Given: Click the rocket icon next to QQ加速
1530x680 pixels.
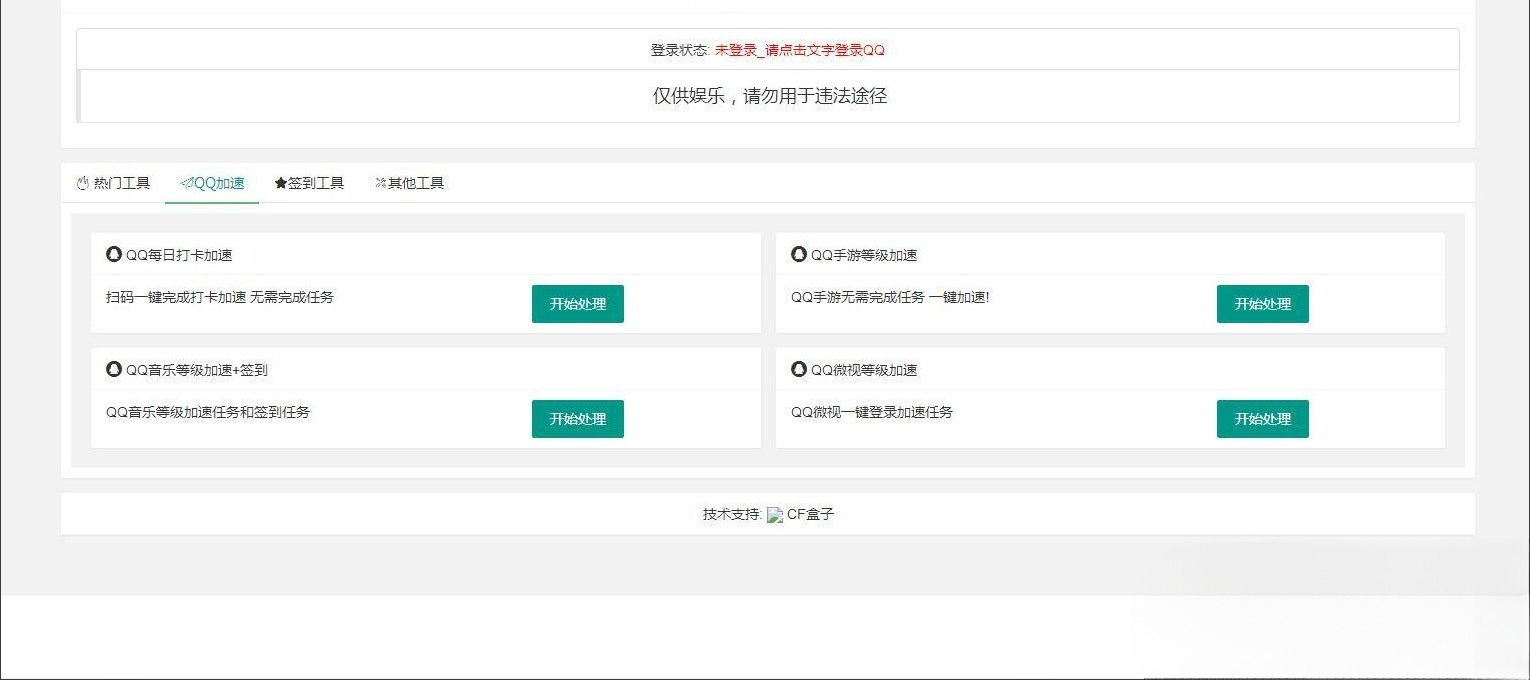Looking at the screenshot, I should pos(185,183).
